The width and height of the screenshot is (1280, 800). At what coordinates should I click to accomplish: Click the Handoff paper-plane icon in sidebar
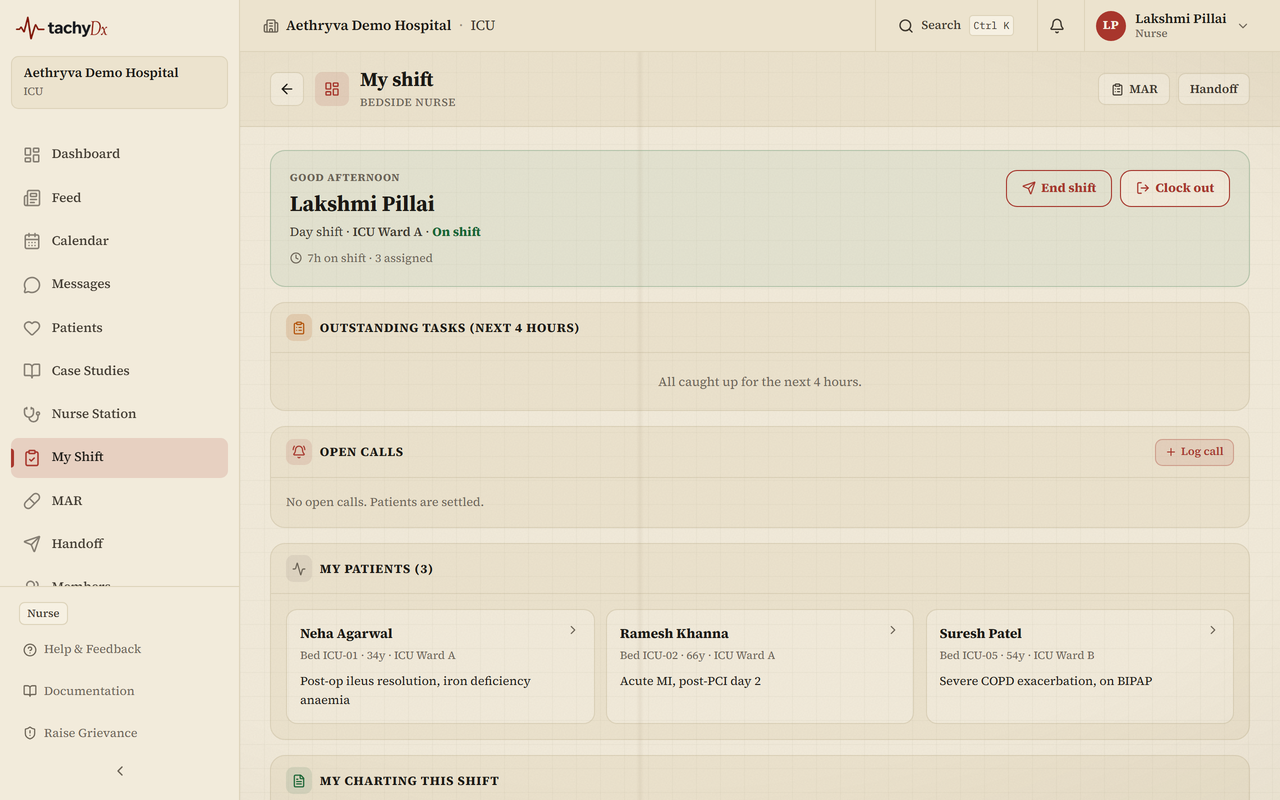[32, 544]
